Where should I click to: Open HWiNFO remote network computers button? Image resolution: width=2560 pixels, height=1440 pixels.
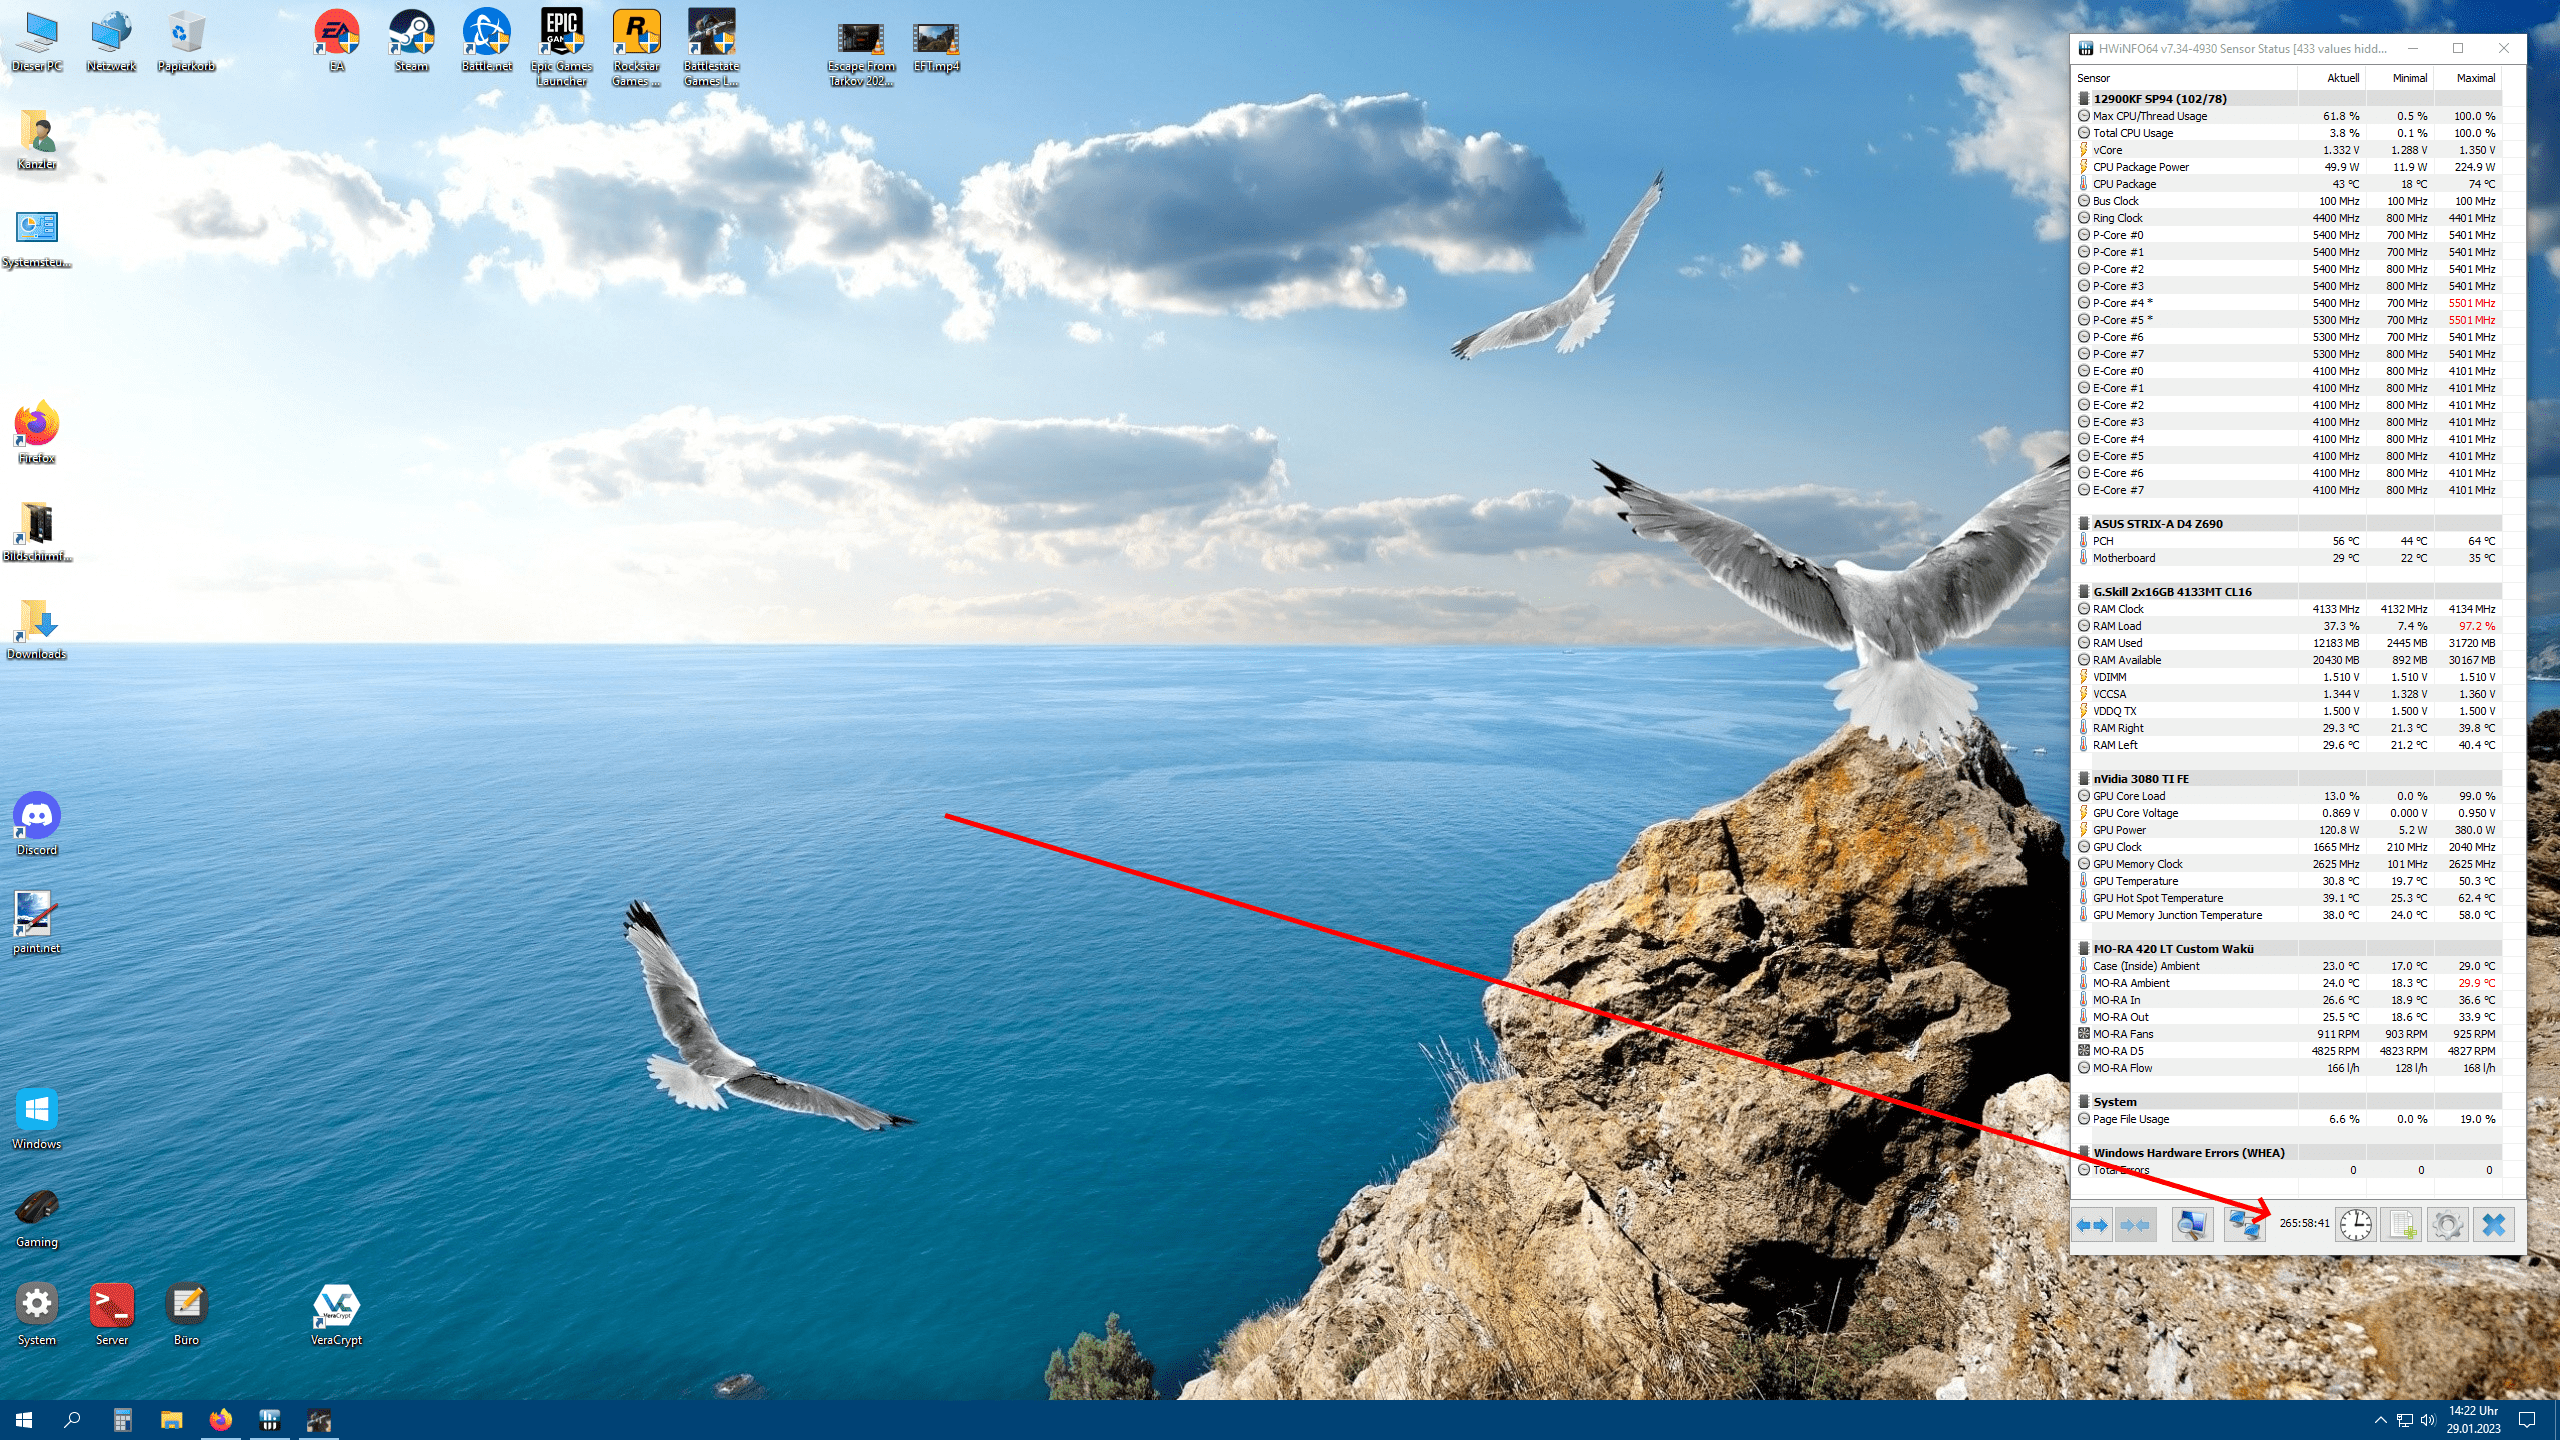tap(2244, 1224)
